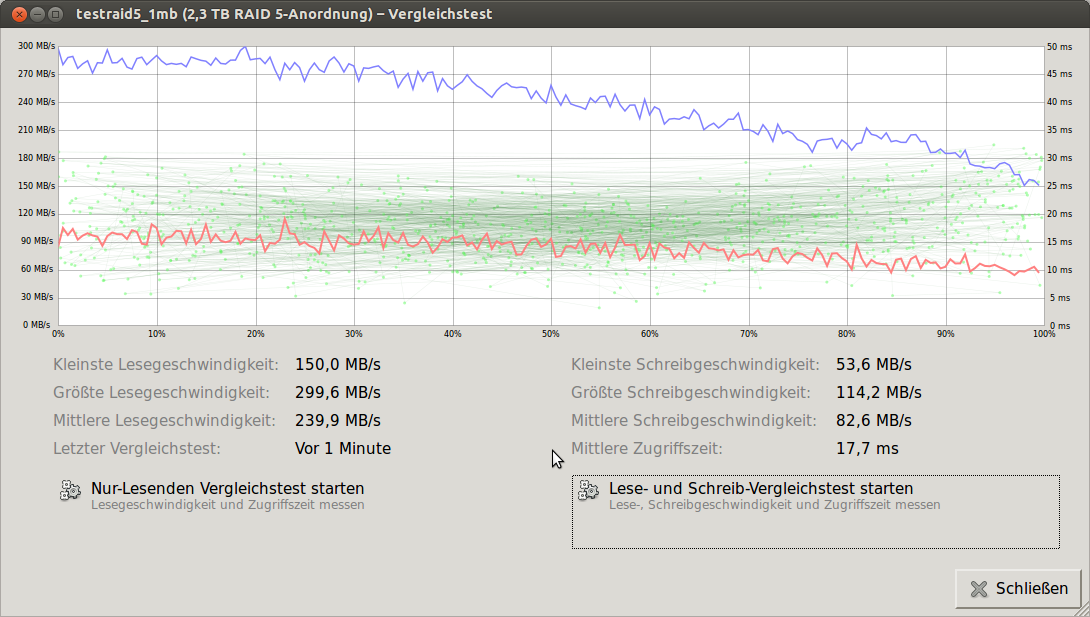This screenshot has height=617, width=1090.
Task: Select the 150,0 MB/s Kleinste Lesegeschwindigkeit value
Action: tap(337, 365)
